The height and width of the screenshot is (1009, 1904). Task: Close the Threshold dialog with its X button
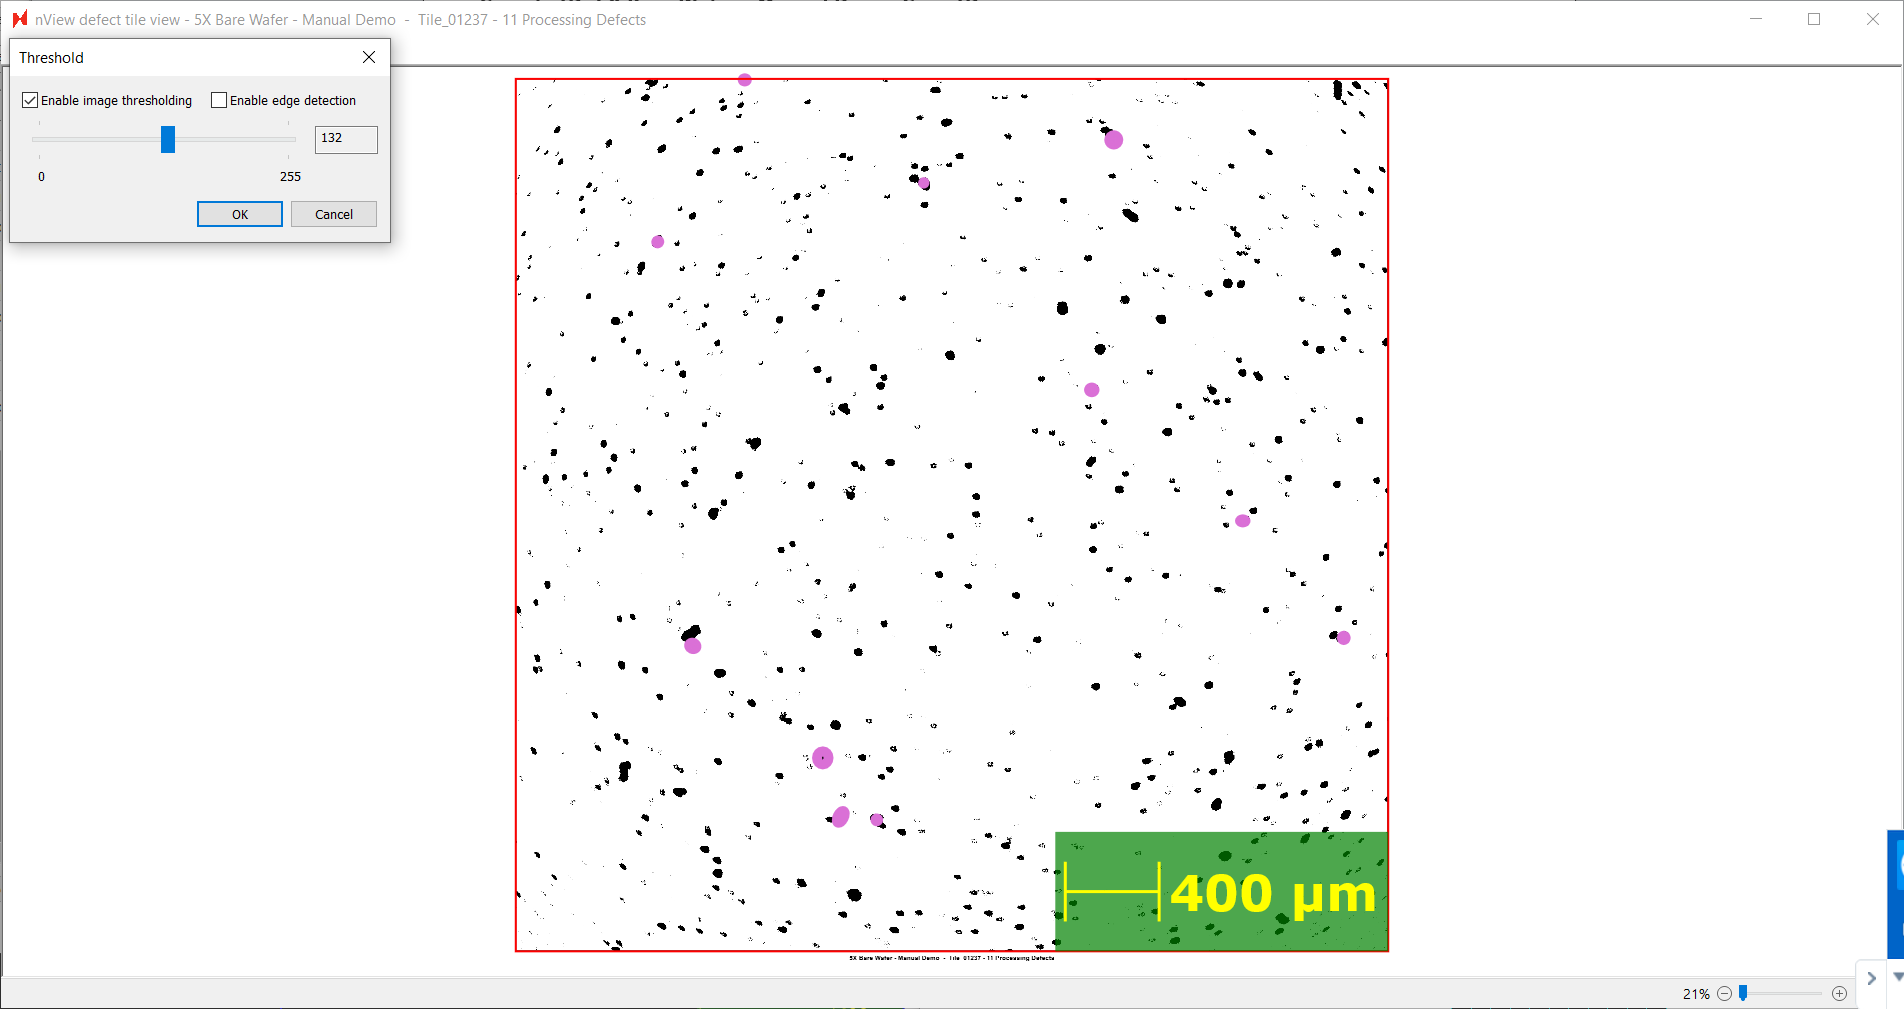click(x=368, y=57)
